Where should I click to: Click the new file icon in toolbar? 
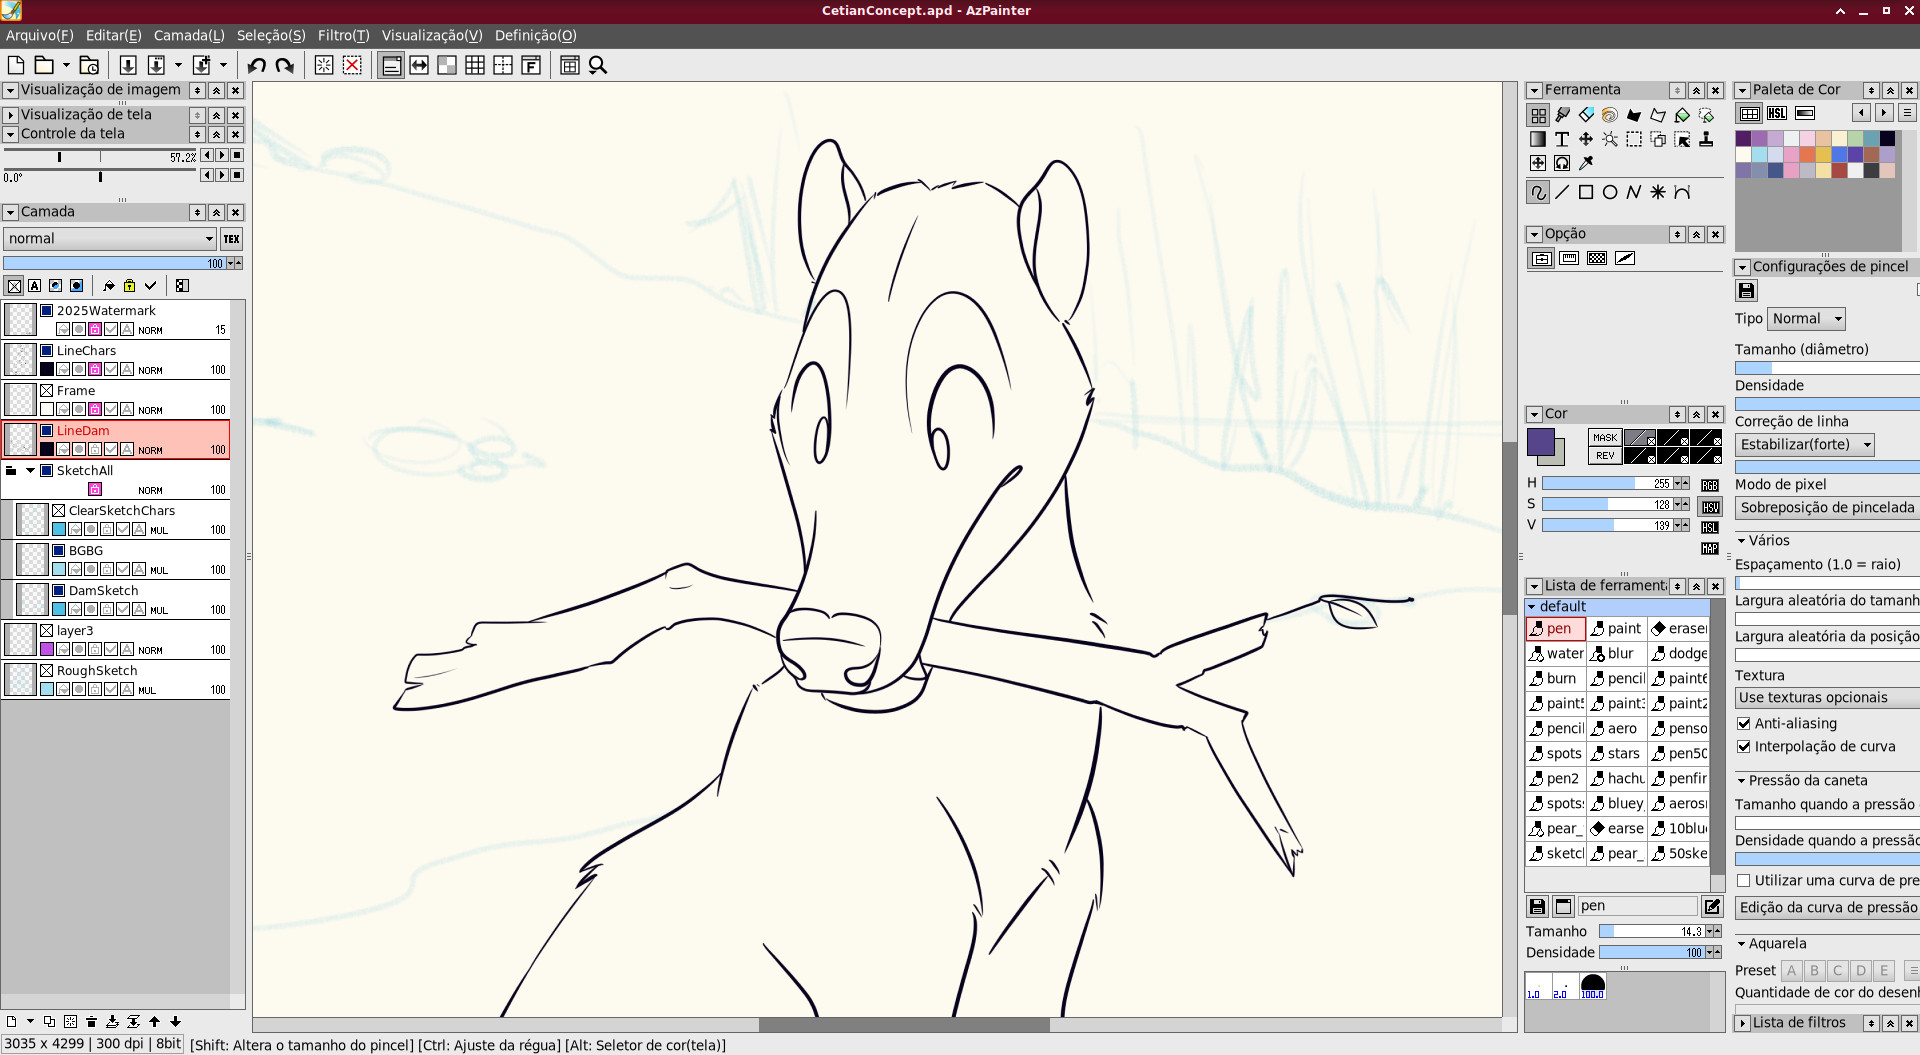coord(16,65)
